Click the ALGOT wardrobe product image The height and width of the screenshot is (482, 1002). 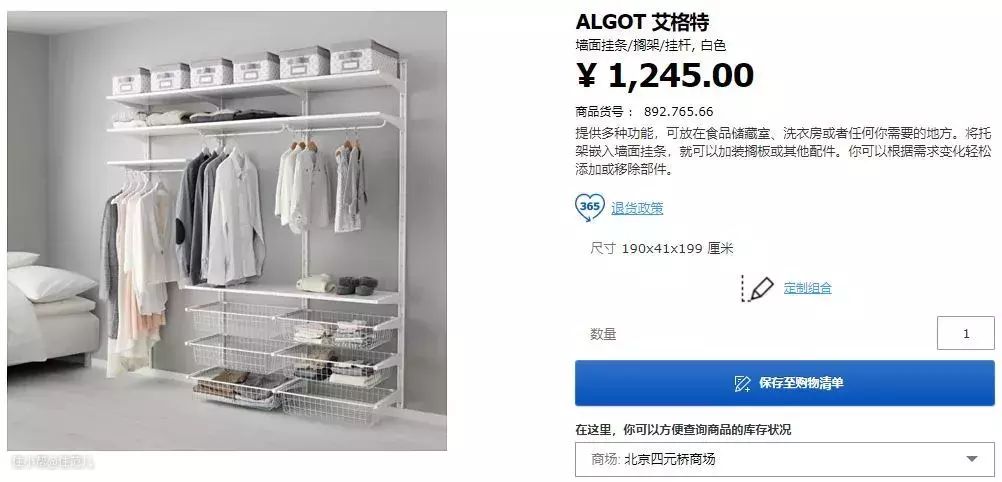point(227,231)
